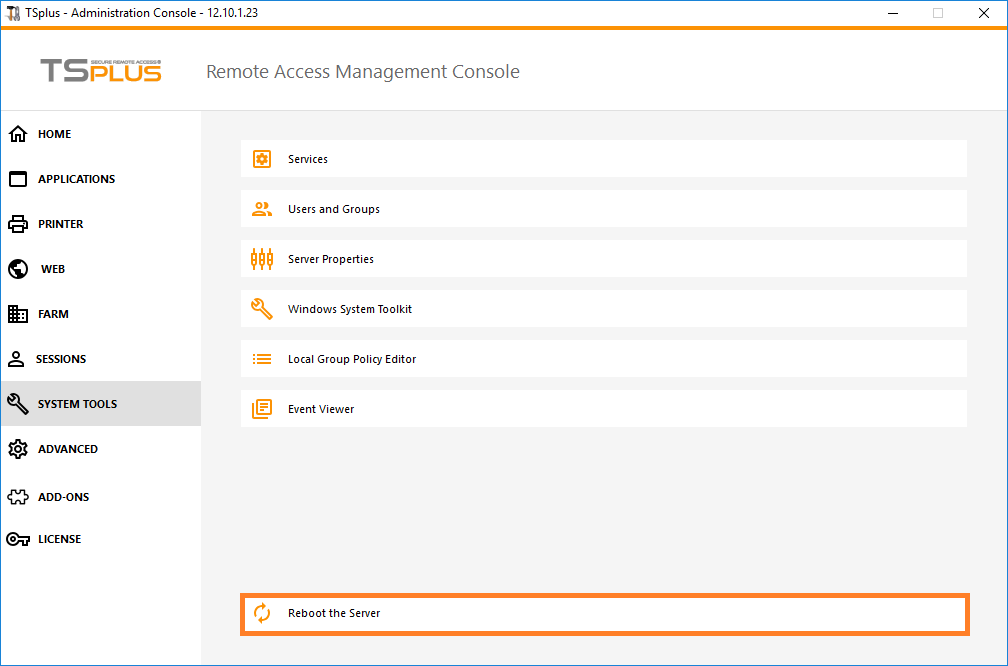1008x666 pixels.
Task: Click the gear icon for ADVANCED
Action: 18,449
